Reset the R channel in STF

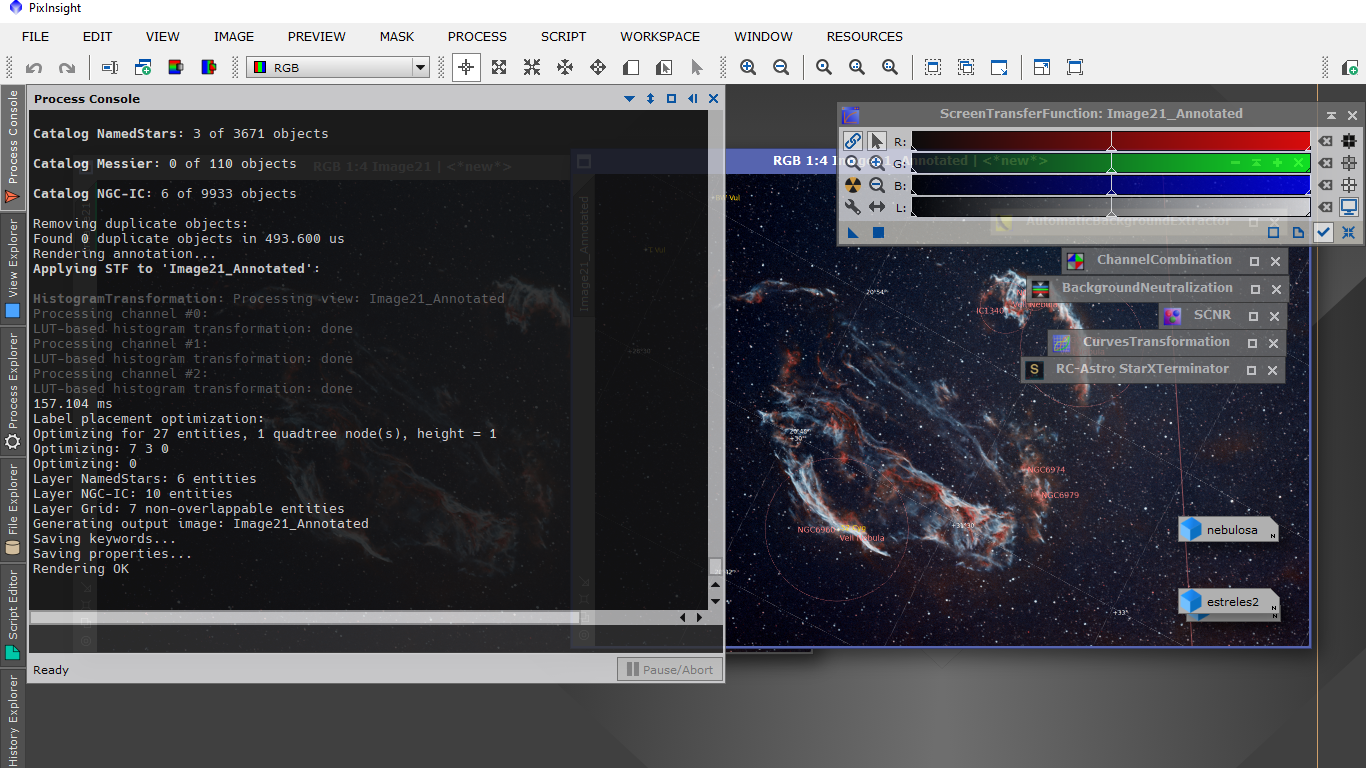[x=1324, y=141]
